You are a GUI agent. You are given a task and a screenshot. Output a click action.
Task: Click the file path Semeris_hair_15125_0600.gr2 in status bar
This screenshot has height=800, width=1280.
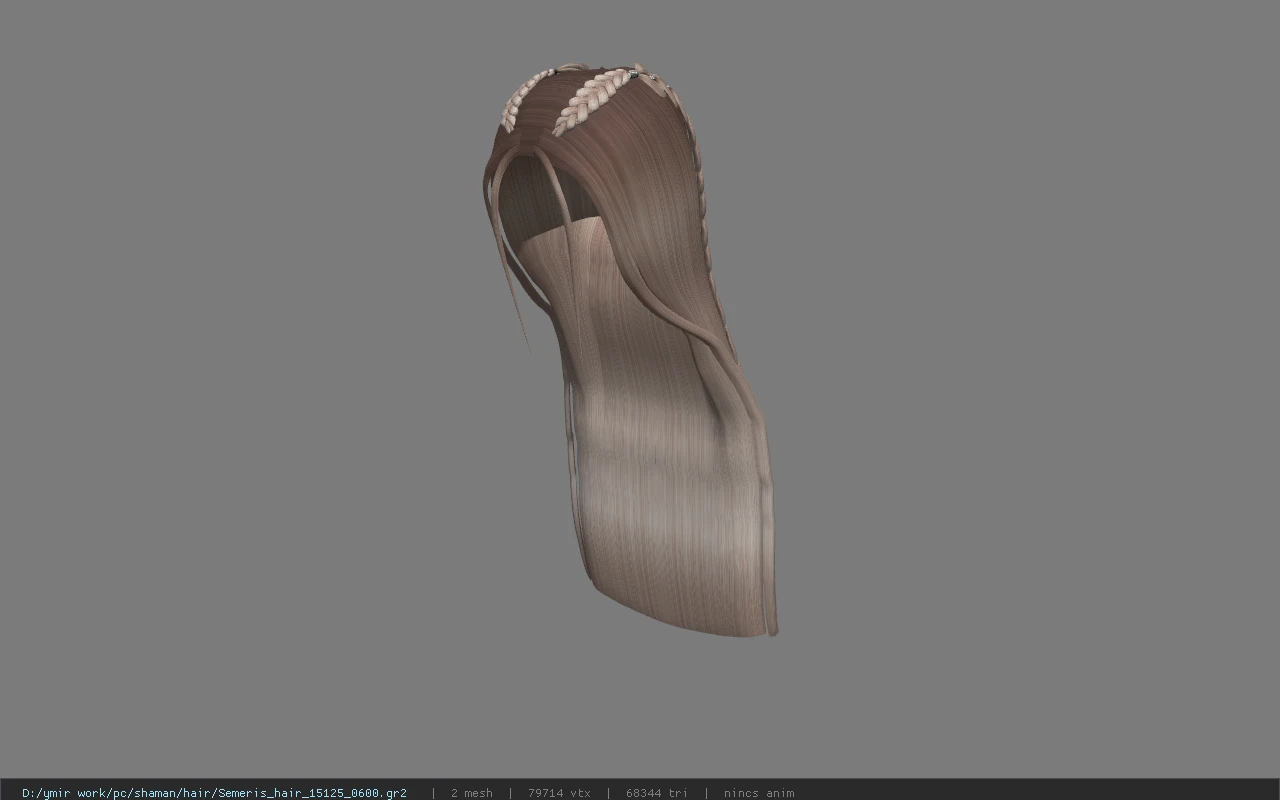point(214,793)
